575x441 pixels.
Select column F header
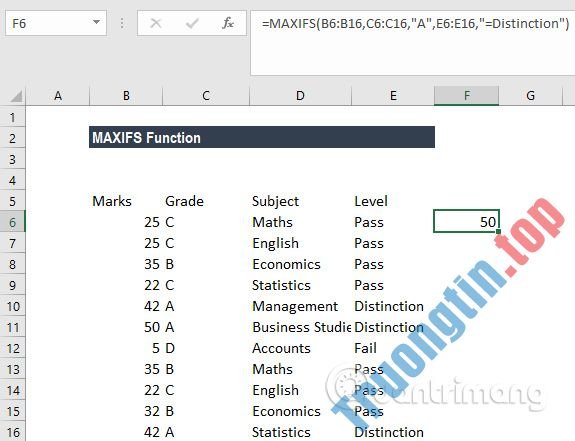click(x=466, y=96)
